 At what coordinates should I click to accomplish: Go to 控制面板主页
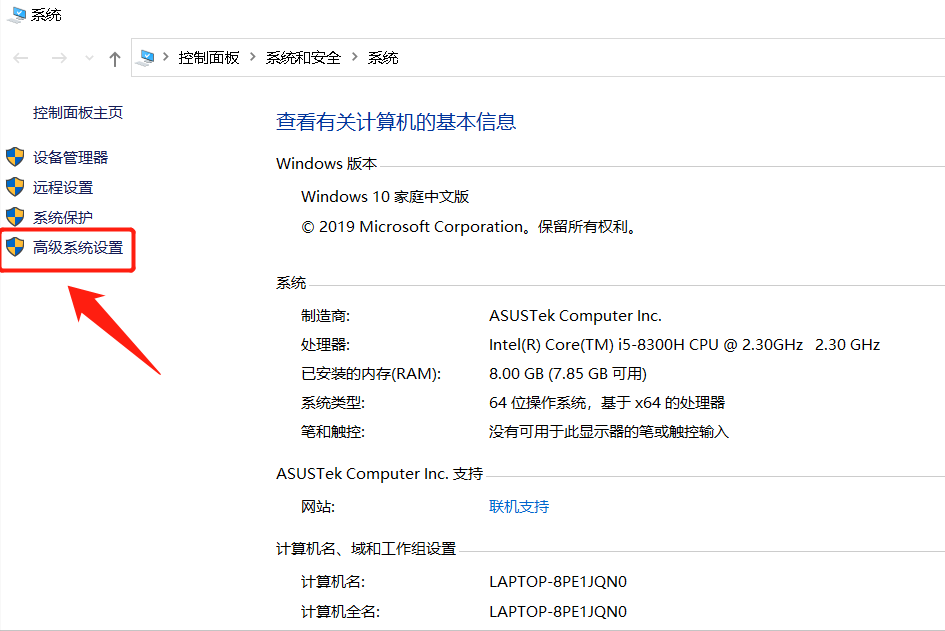coord(78,113)
